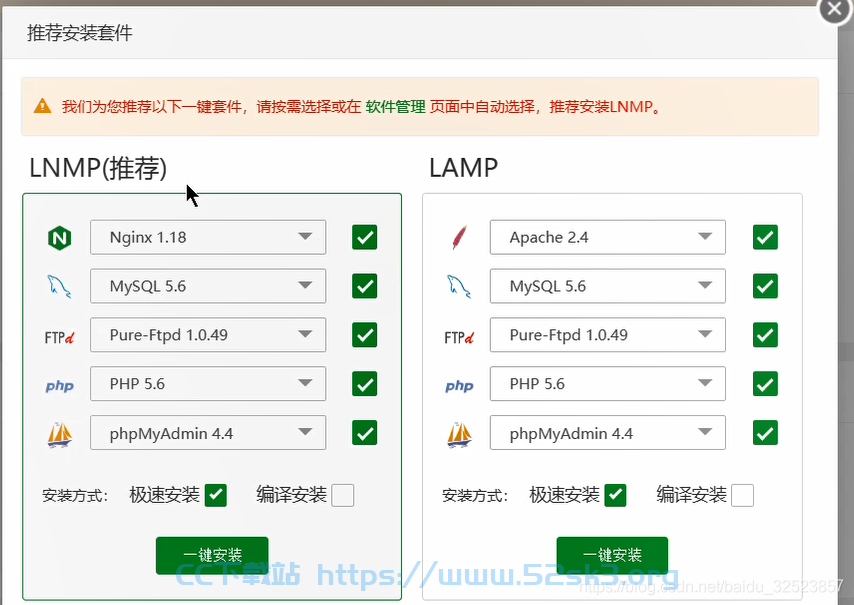This screenshot has width=854, height=605.
Task: Click 编译安装 label text in LNMP
Action: point(291,495)
